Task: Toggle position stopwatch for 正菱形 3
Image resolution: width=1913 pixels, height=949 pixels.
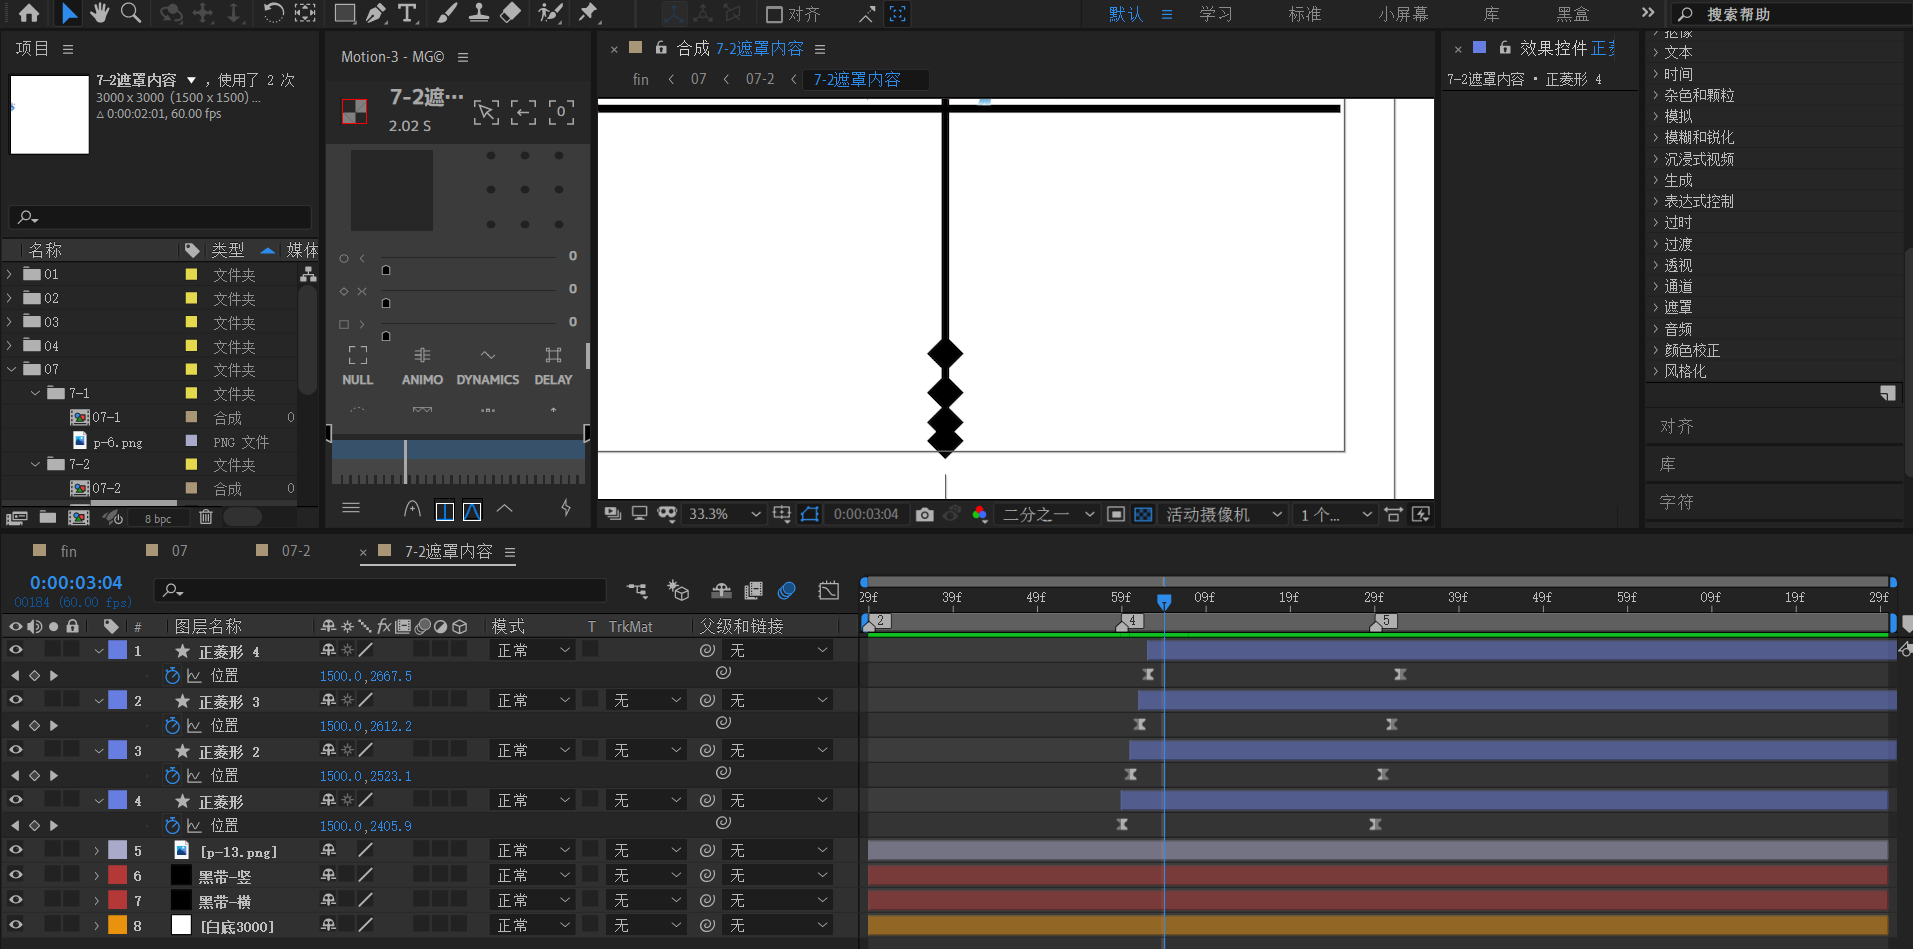Action: click(x=172, y=725)
